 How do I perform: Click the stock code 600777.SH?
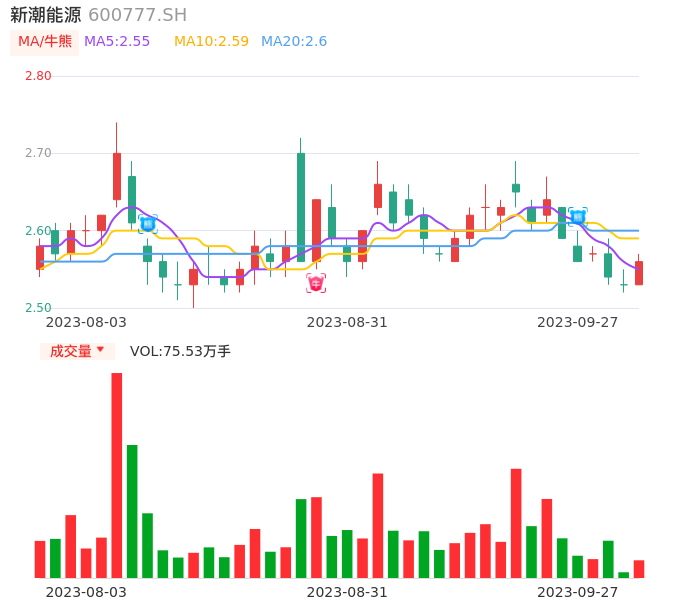[x=138, y=15]
